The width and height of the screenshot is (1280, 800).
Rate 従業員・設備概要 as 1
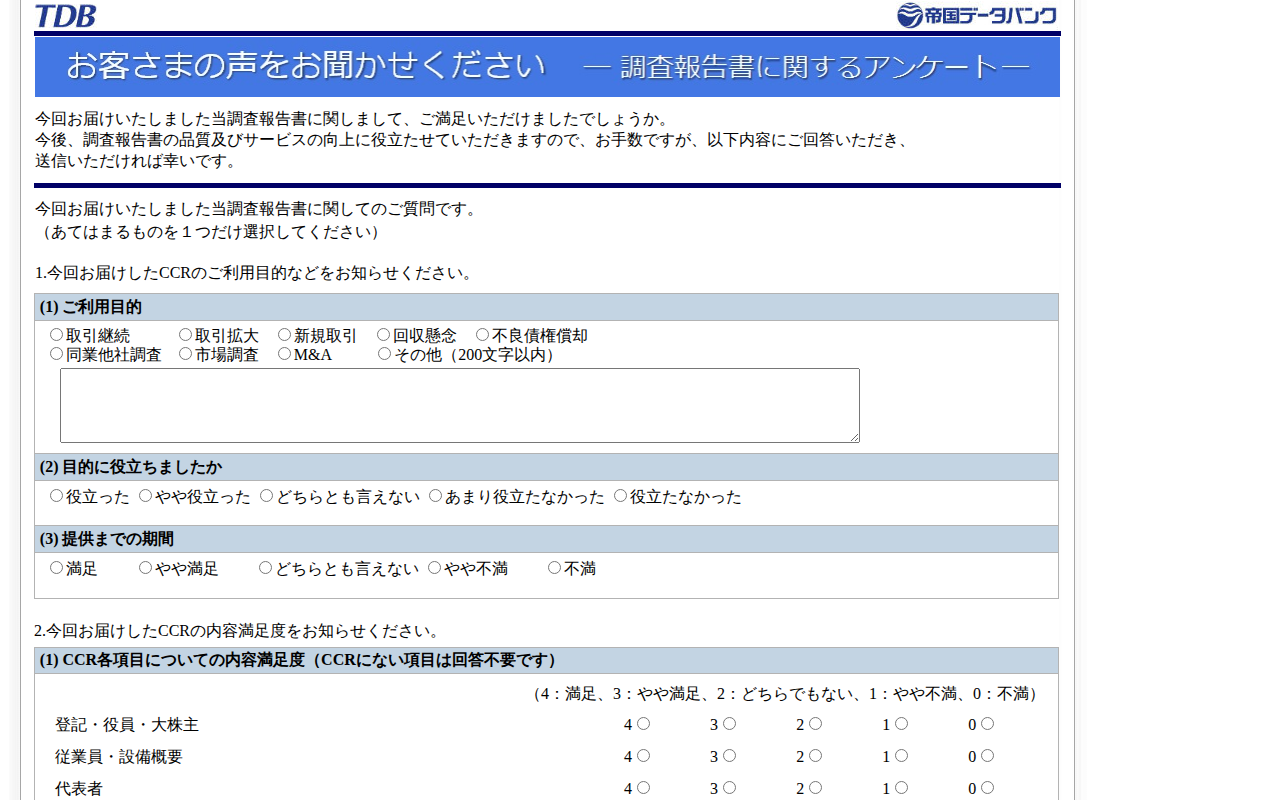click(x=901, y=755)
